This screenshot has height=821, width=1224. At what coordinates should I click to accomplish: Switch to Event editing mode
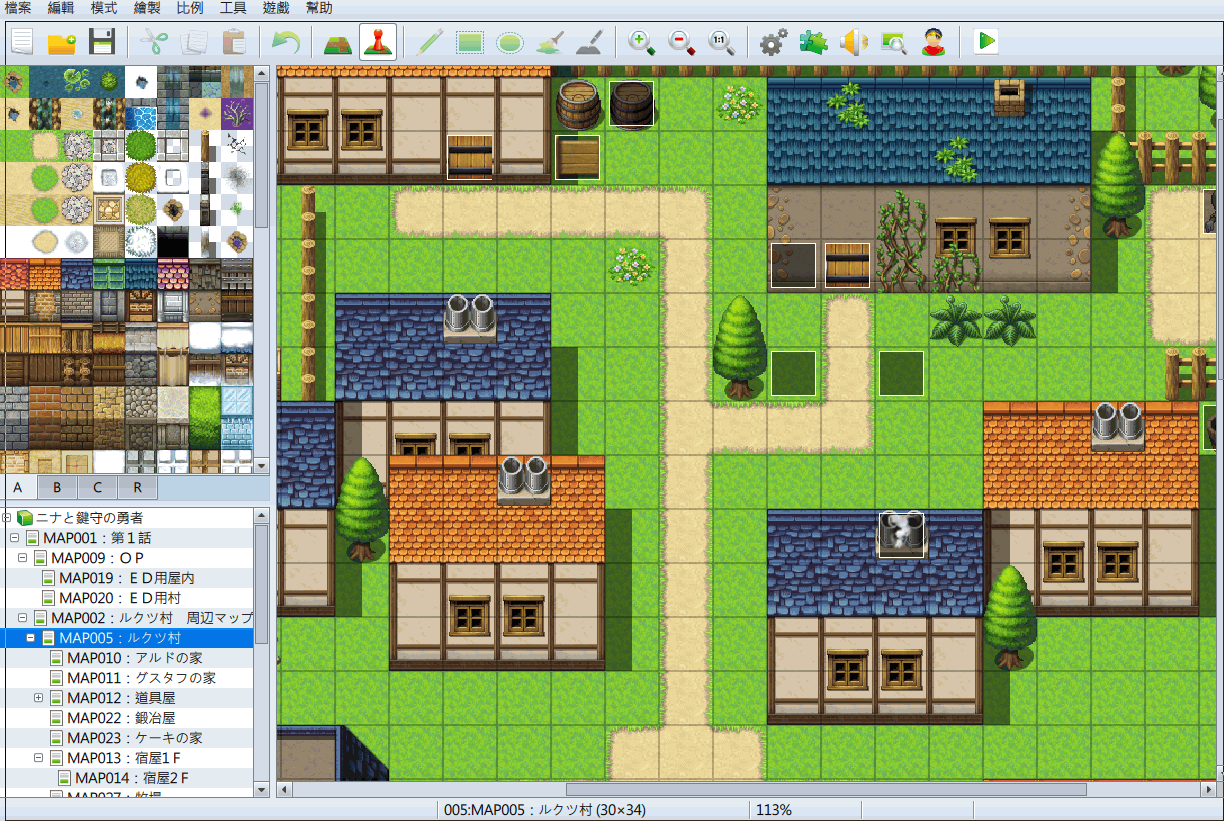pyautogui.click(x=378, y=42)
